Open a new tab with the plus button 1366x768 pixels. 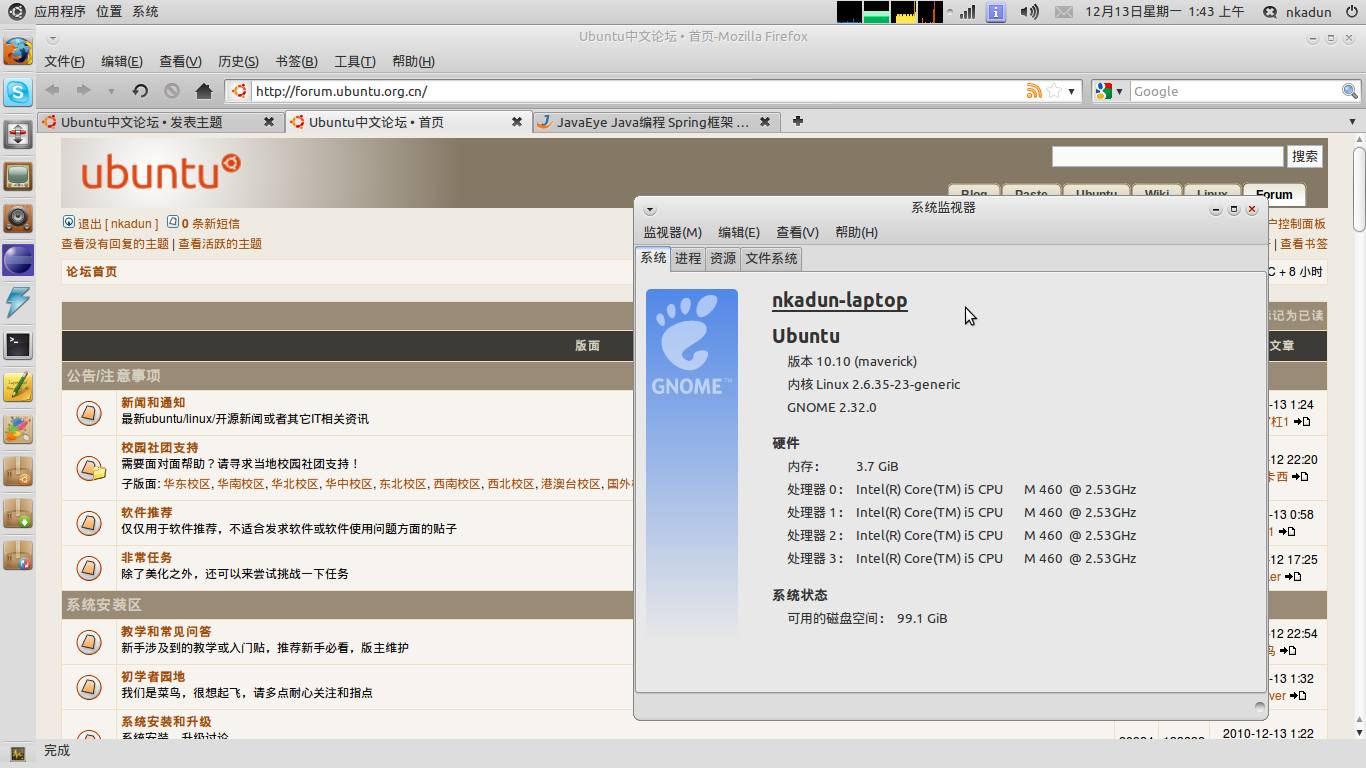click(797, 121)
